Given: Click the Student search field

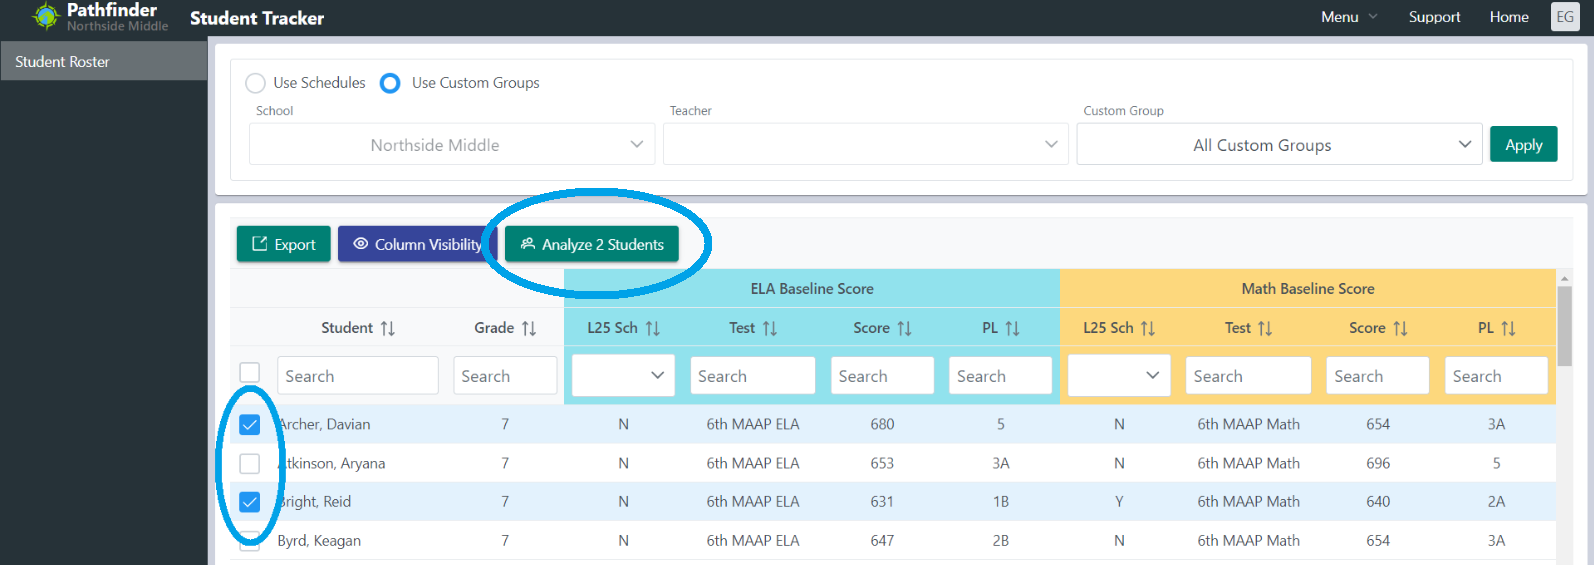Looking at the screenshot, I should 358,376.
